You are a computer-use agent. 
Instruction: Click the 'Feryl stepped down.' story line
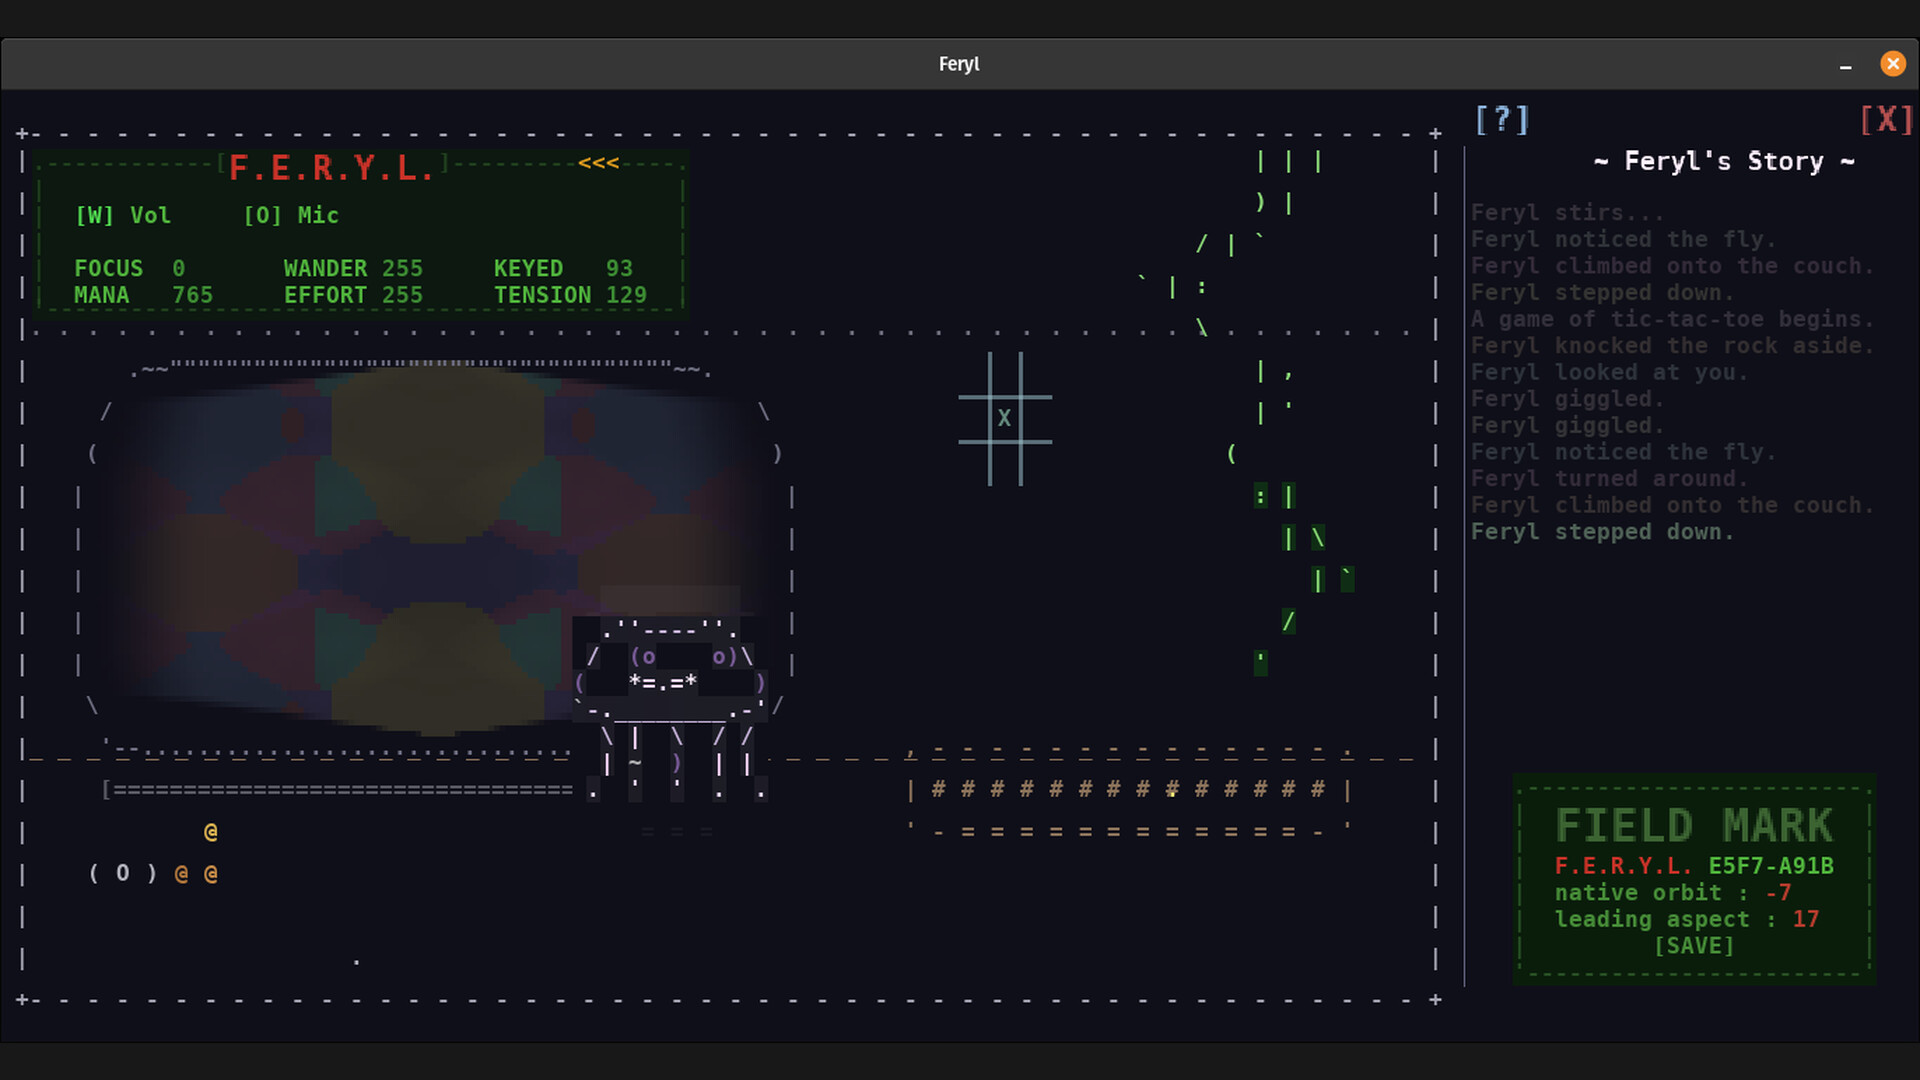pos(1601,532)
